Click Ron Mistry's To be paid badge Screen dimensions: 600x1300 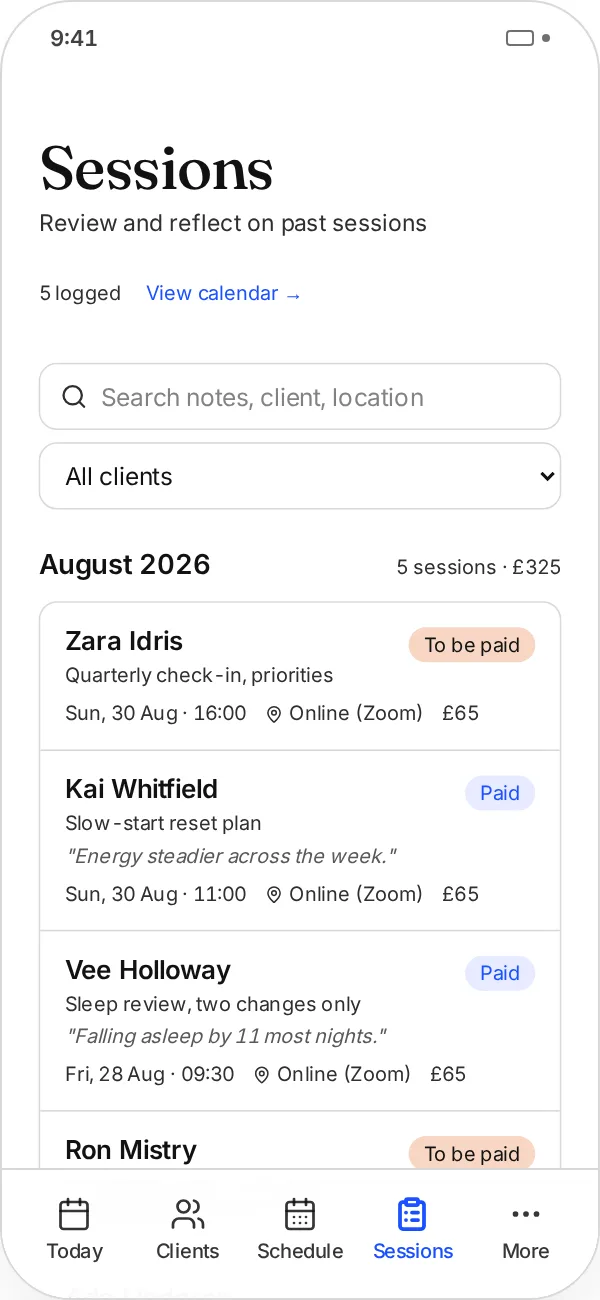(472, 1153)
